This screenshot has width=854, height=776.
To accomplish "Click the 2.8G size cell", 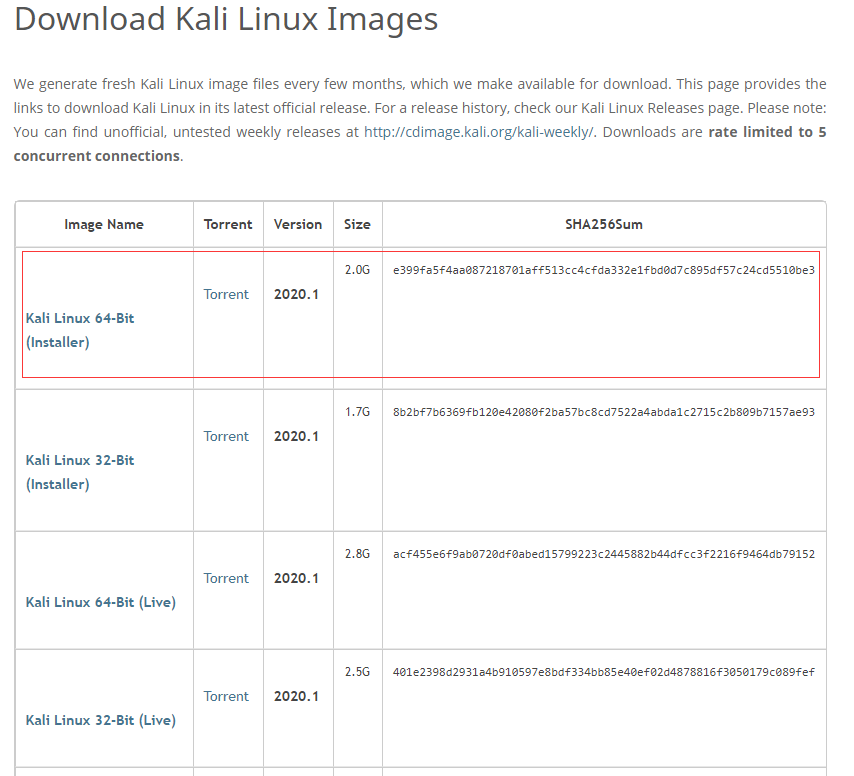I will coord(357,554).
